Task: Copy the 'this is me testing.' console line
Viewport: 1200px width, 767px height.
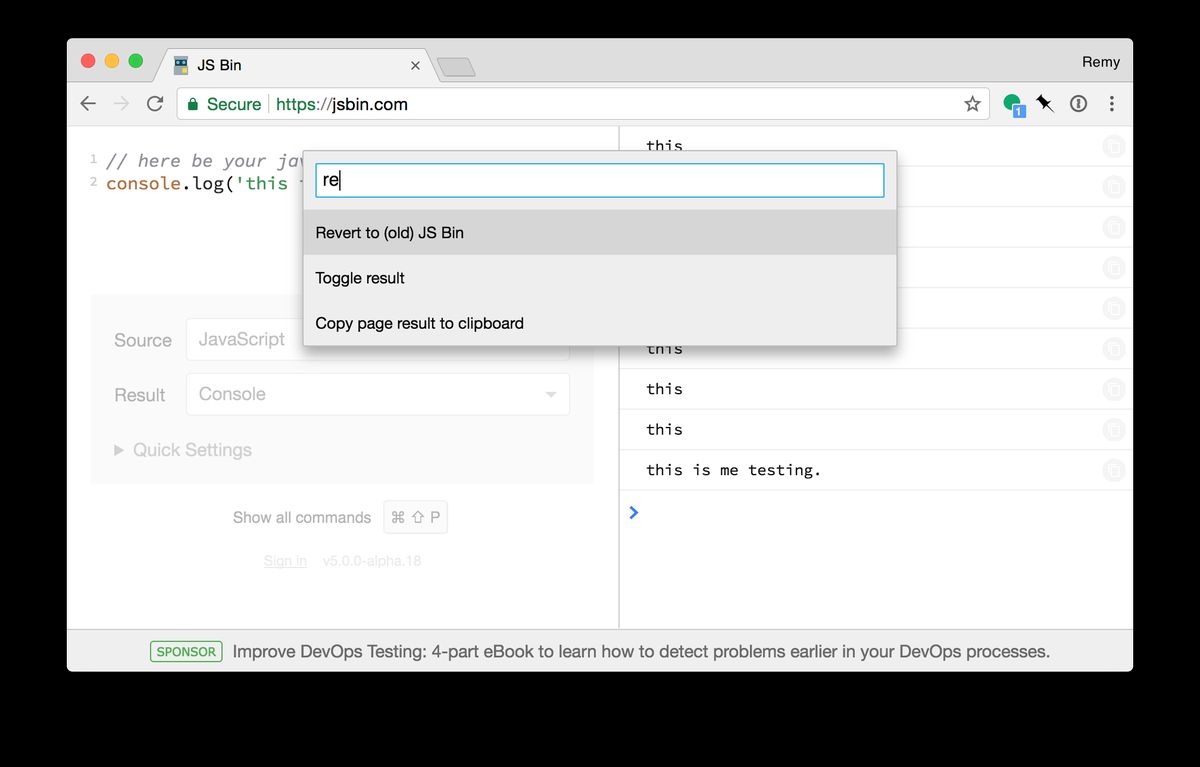Action: point(1113,470)
